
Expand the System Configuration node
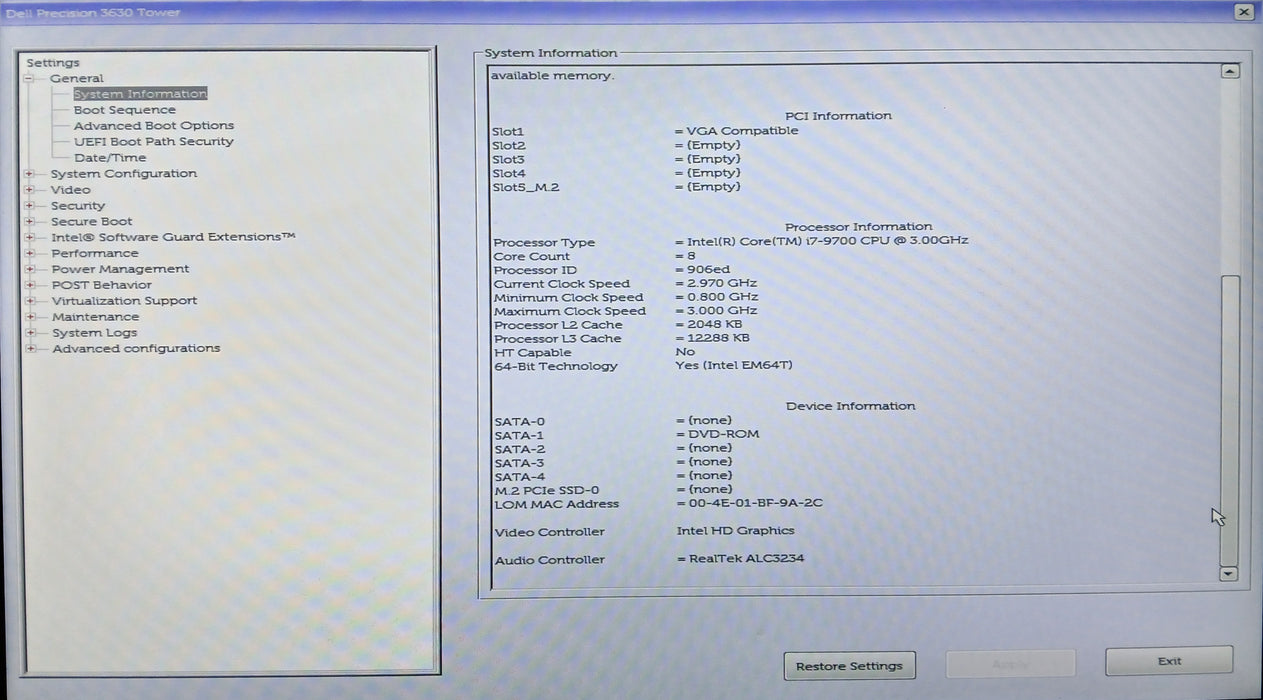coord(30,174)
